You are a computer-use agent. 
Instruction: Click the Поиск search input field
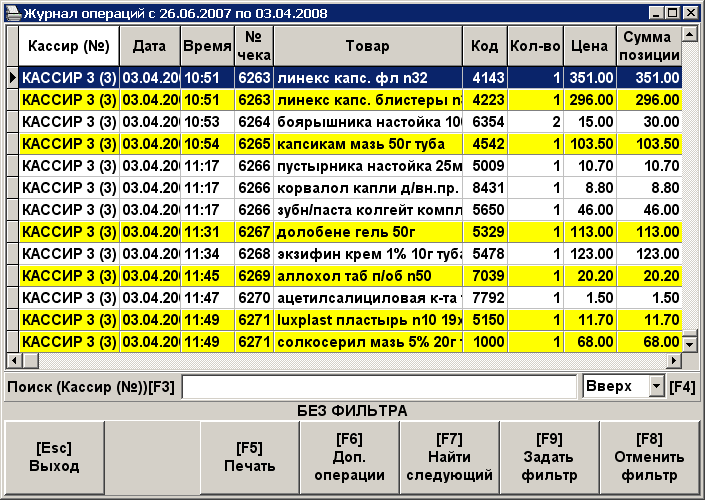[x=380, y=386]
